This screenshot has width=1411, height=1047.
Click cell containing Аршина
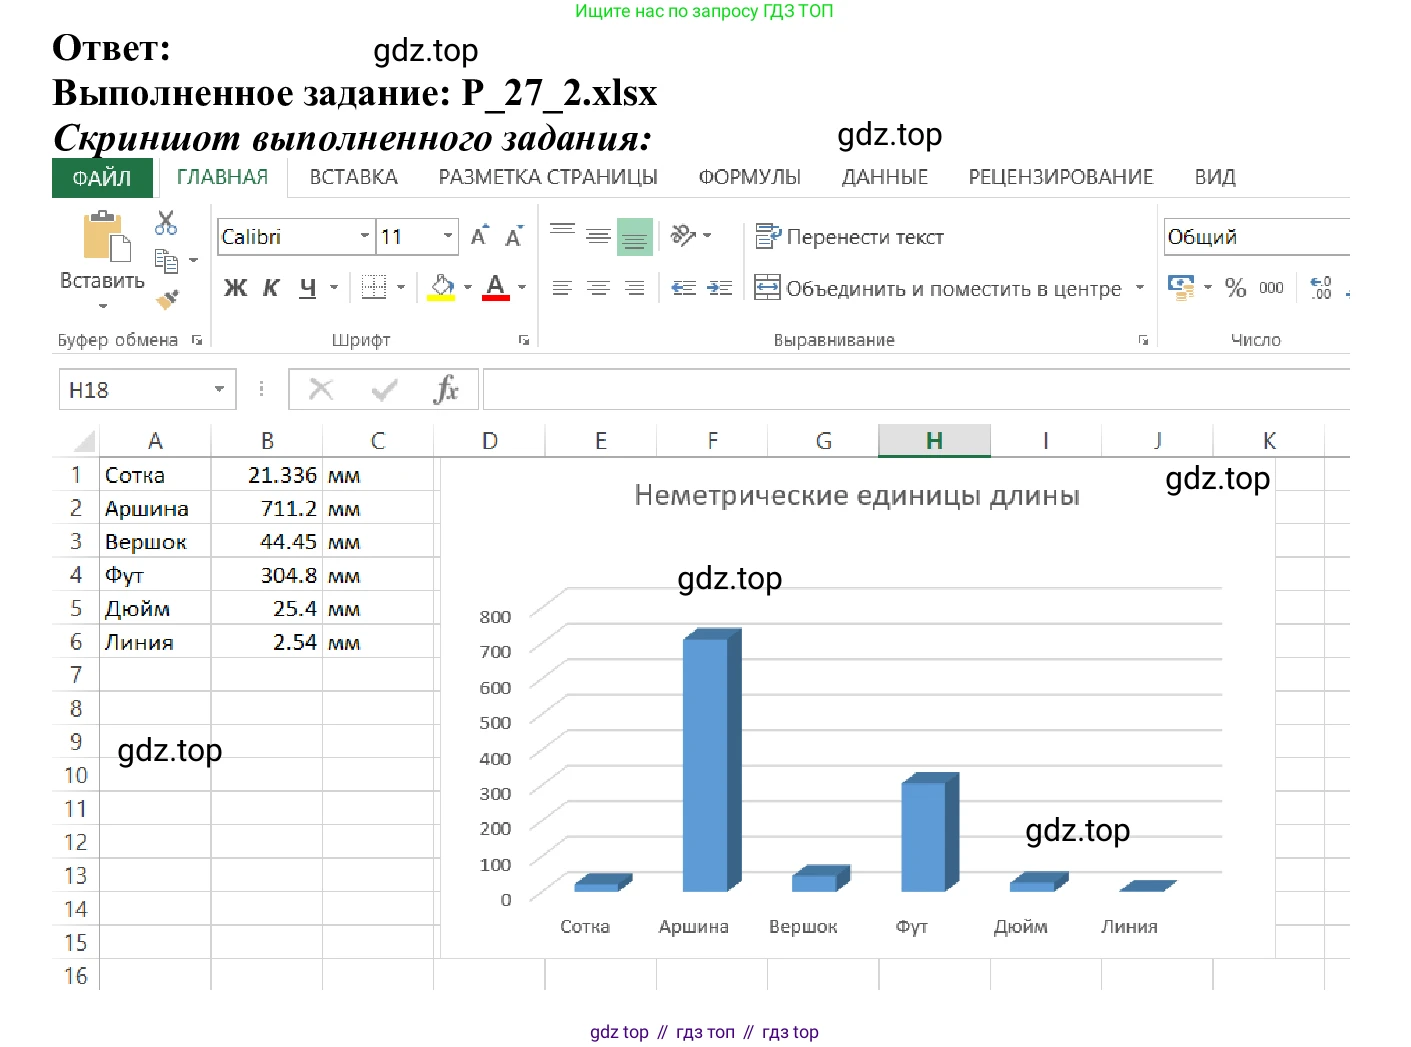(155, 508)
